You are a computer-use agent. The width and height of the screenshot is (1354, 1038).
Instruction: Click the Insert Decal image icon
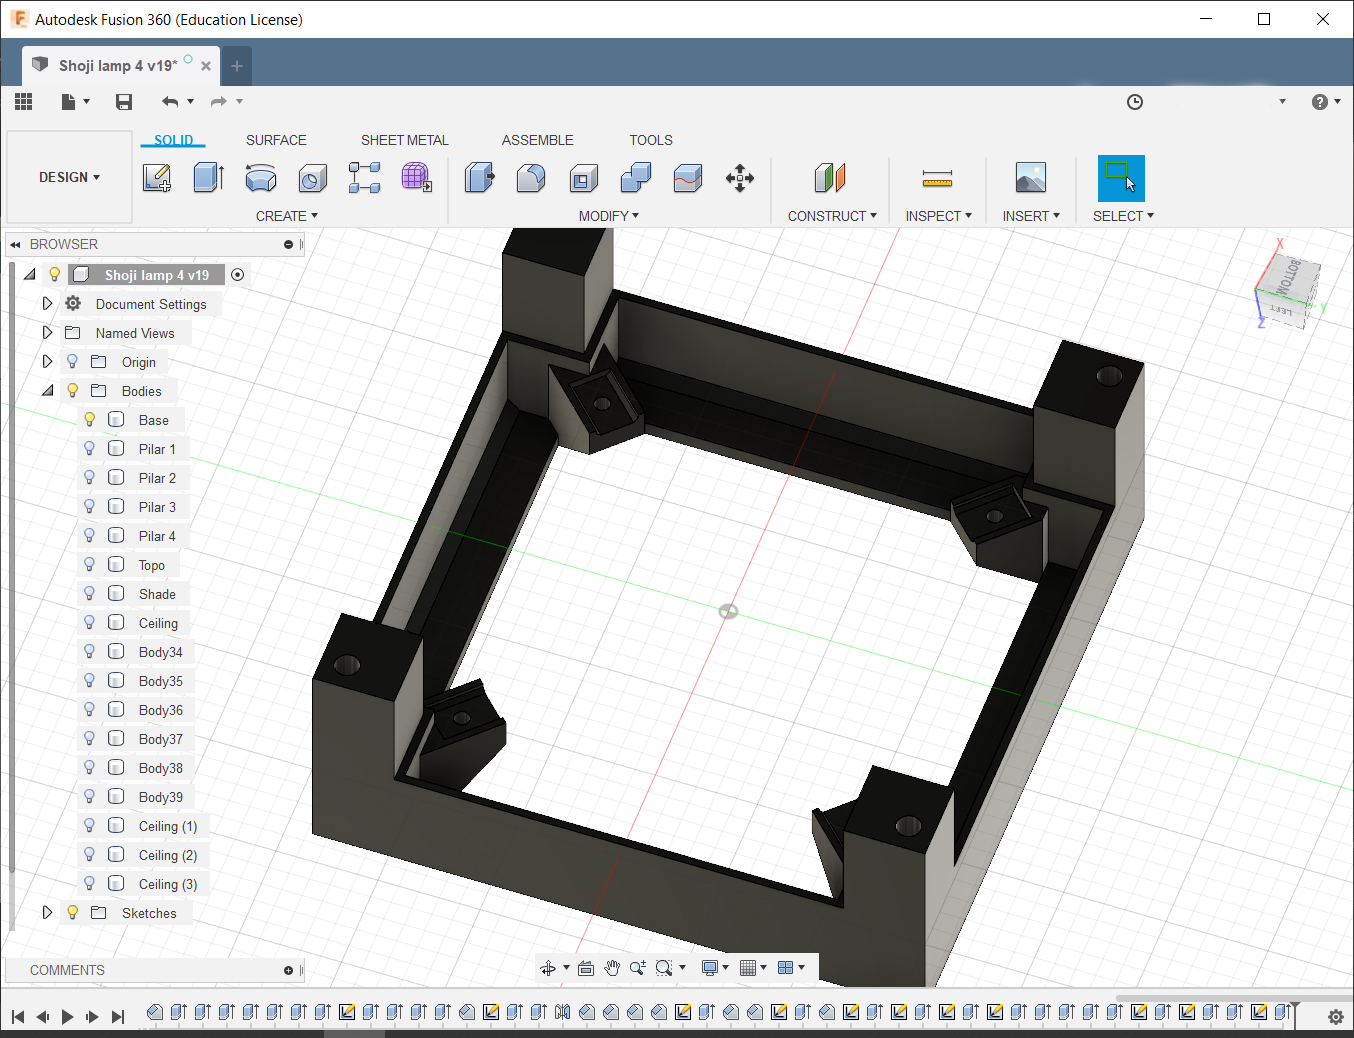point(1031,178)
